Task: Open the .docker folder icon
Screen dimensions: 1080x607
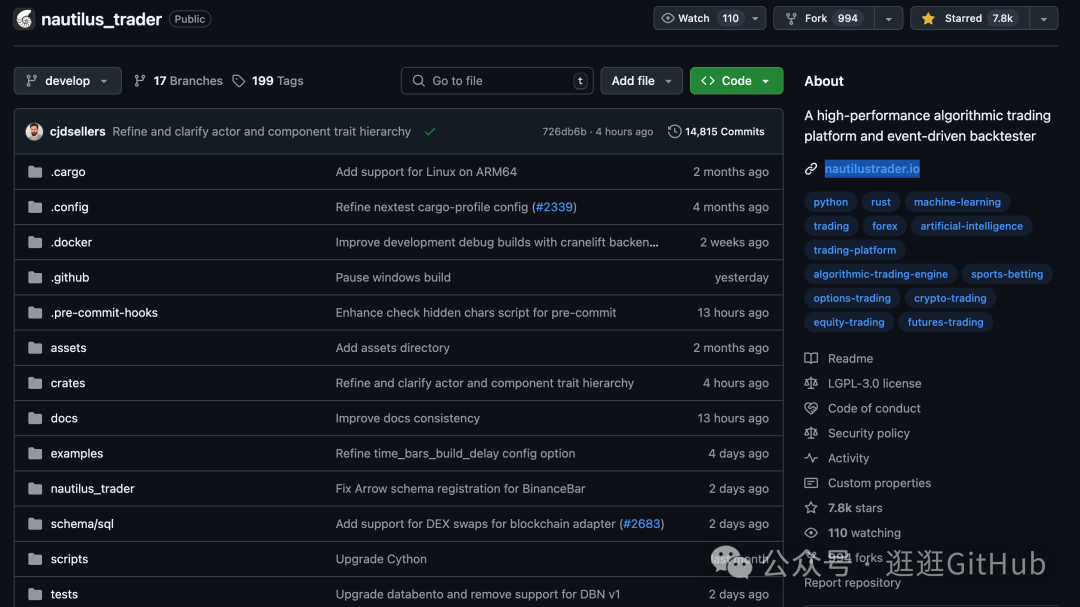Action: tap(35, 242)
